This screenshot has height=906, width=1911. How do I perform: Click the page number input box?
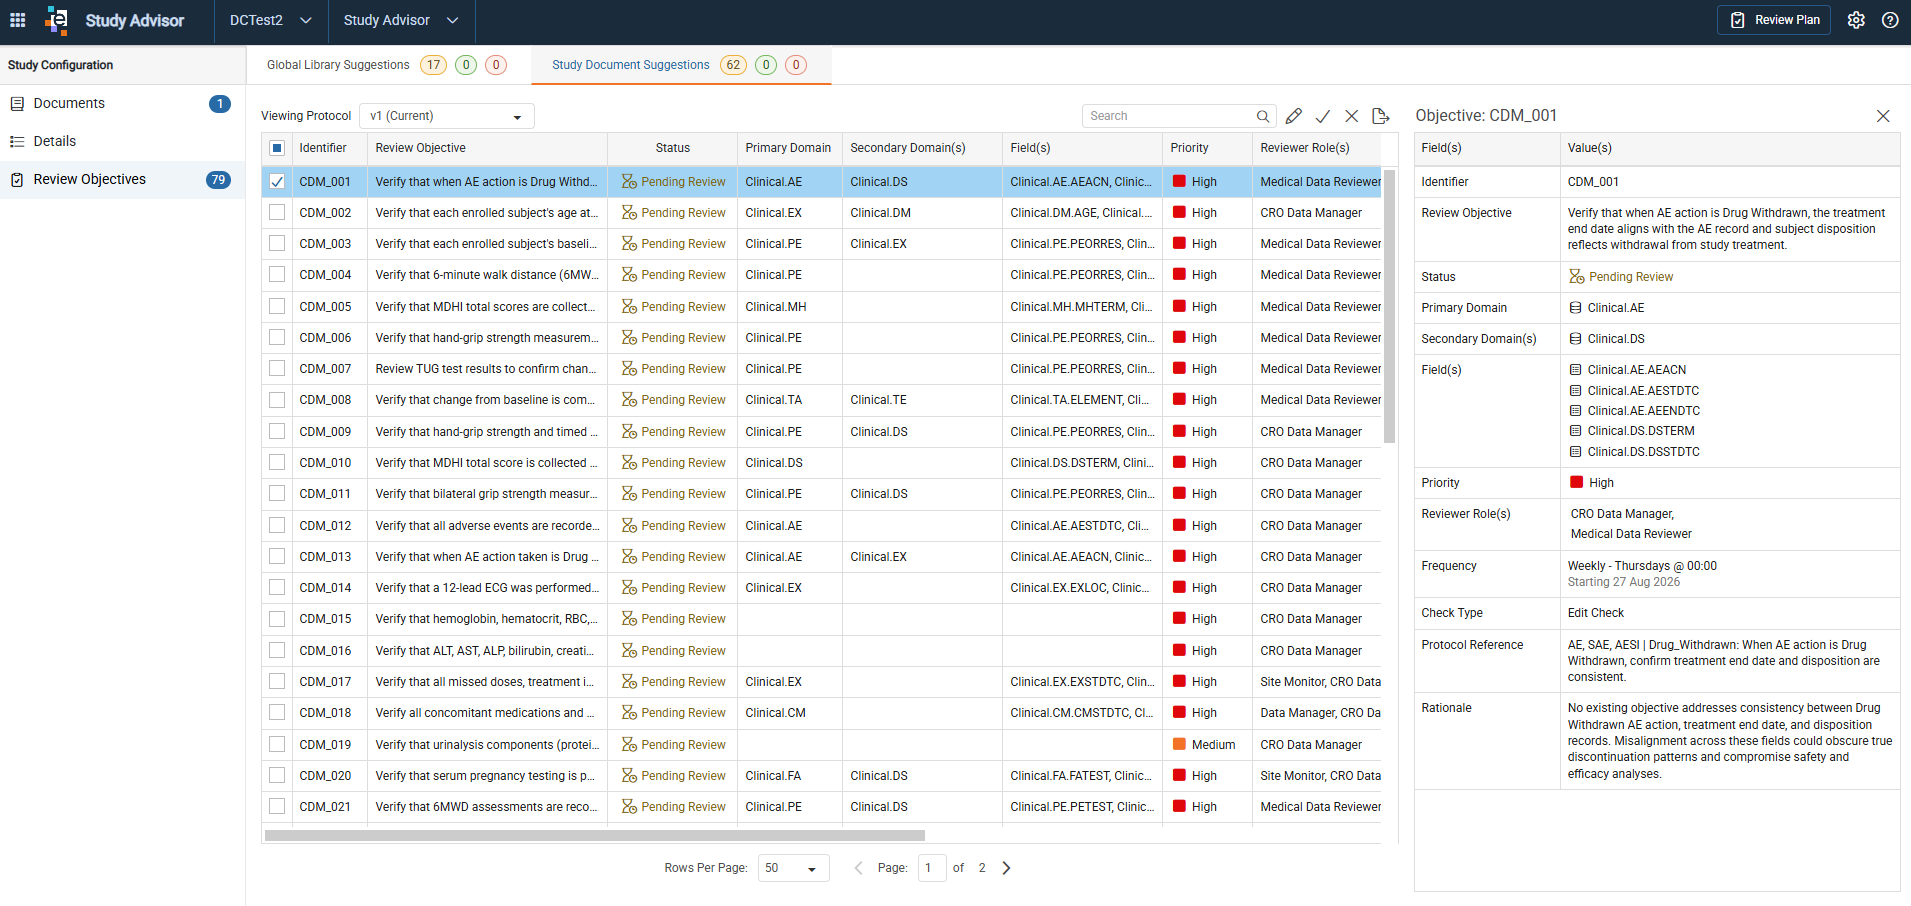coord(932,868)
